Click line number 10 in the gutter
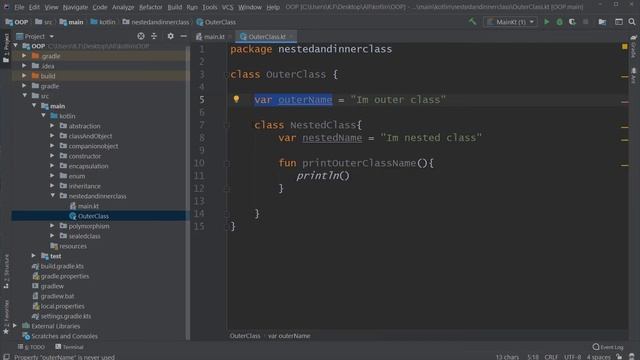This screenshot has height=360, width=640. tap(199, 163)
